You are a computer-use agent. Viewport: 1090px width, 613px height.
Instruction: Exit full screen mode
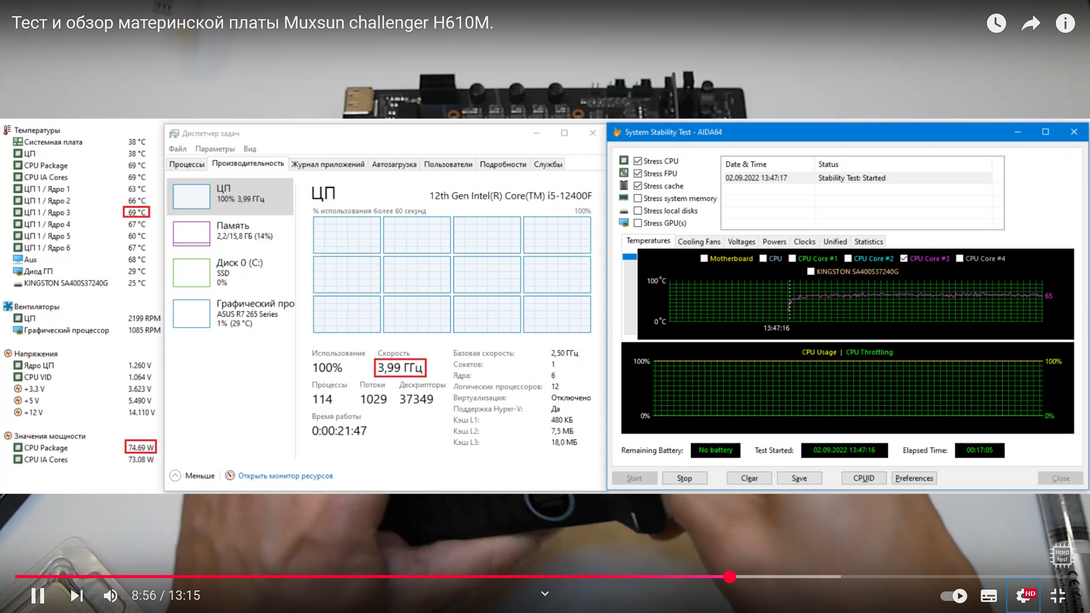pyautogui.click(x=1058, y=596)
